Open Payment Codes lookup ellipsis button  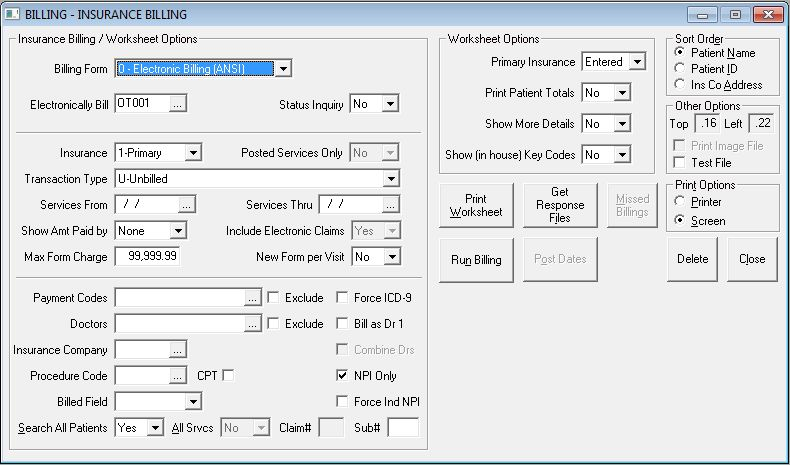click(252, 298)
